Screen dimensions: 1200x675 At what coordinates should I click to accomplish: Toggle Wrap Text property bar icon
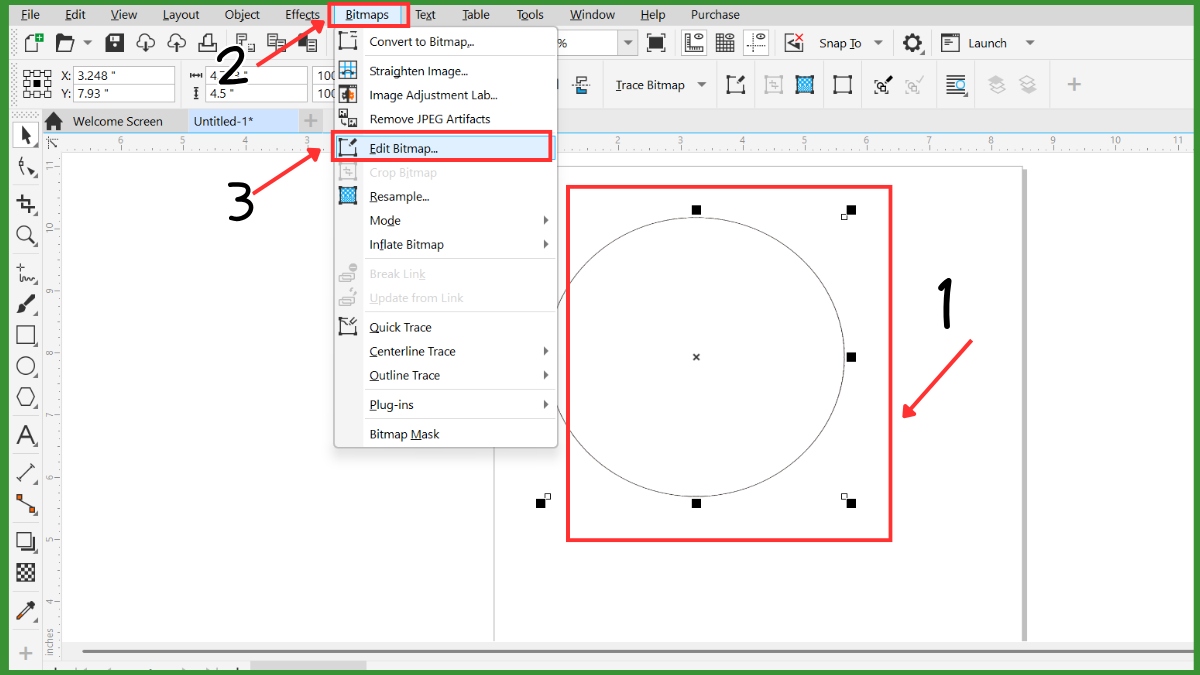click(x=956, y=85)
